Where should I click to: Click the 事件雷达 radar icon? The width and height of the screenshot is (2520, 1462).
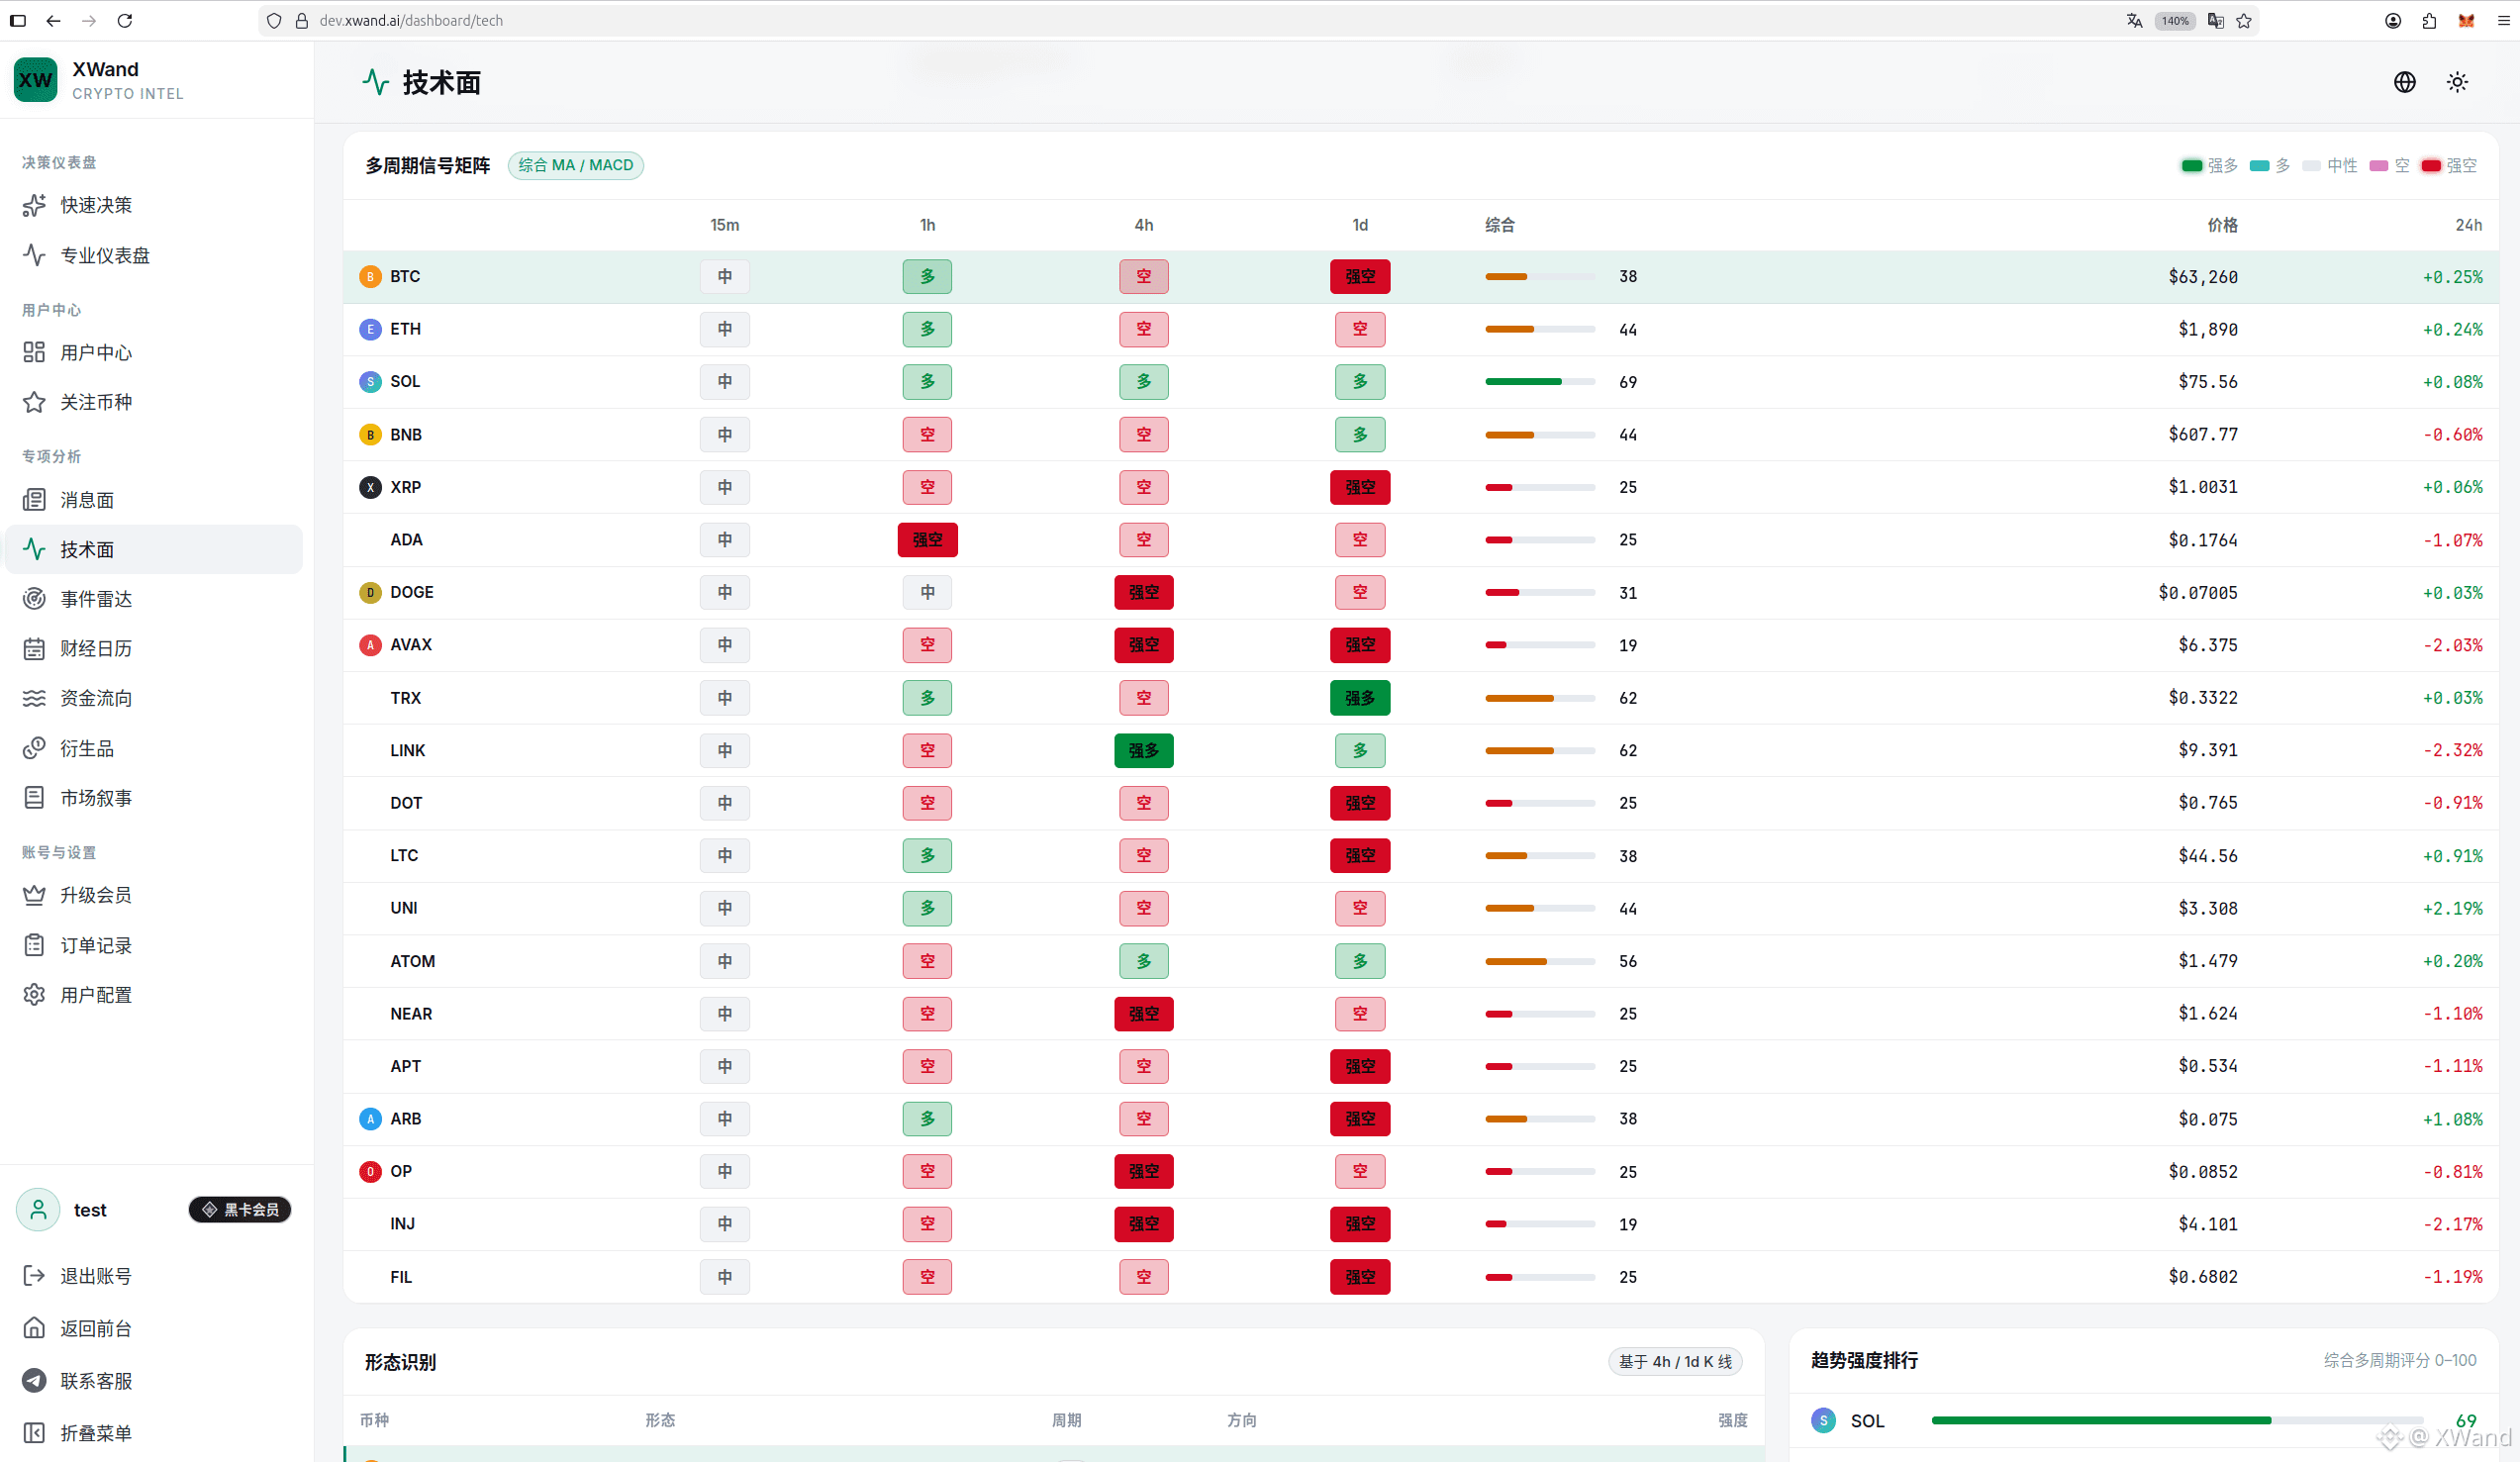coord(34,599)
